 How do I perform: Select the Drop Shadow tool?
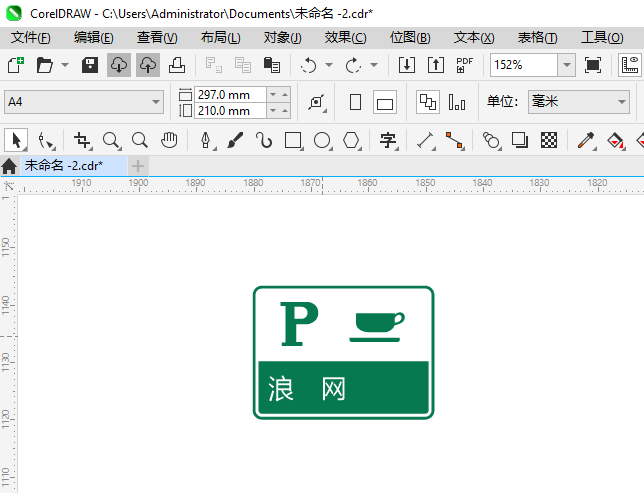click(x=520, y=141)
